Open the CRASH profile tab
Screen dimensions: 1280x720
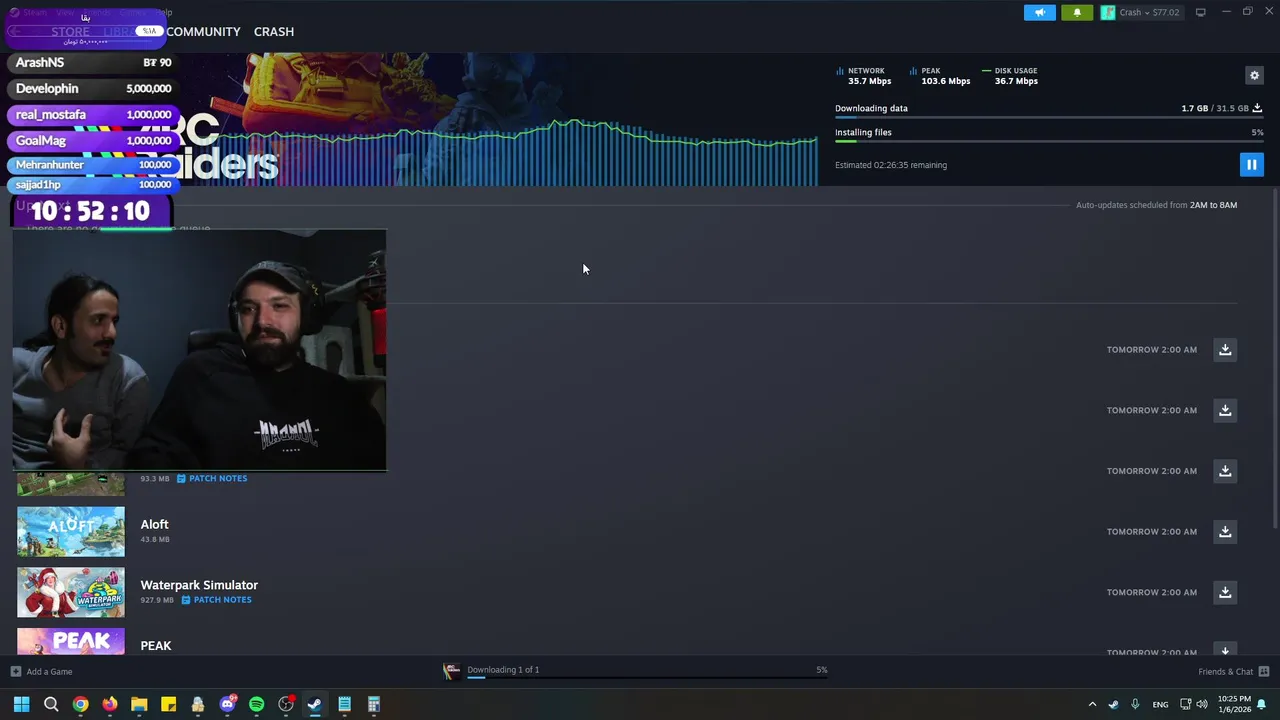[x=274, y=32]
